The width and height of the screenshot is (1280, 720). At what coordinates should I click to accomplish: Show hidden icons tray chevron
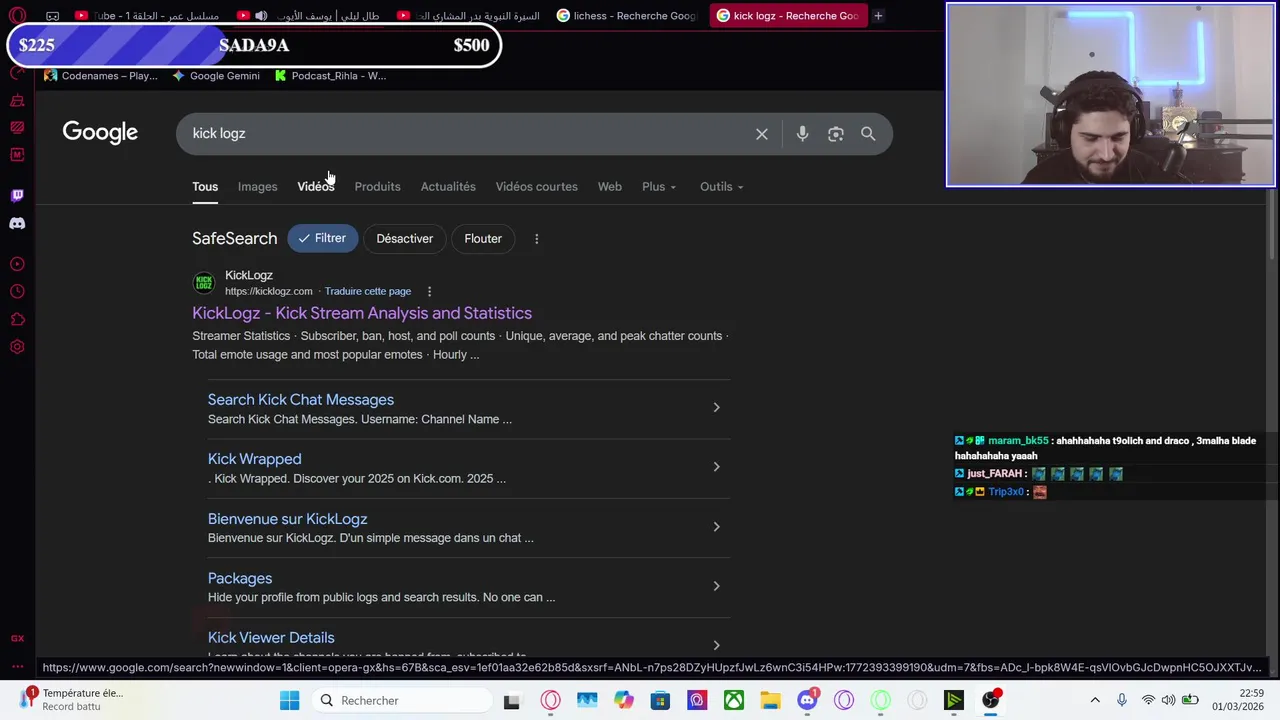tap(1095, 700)
